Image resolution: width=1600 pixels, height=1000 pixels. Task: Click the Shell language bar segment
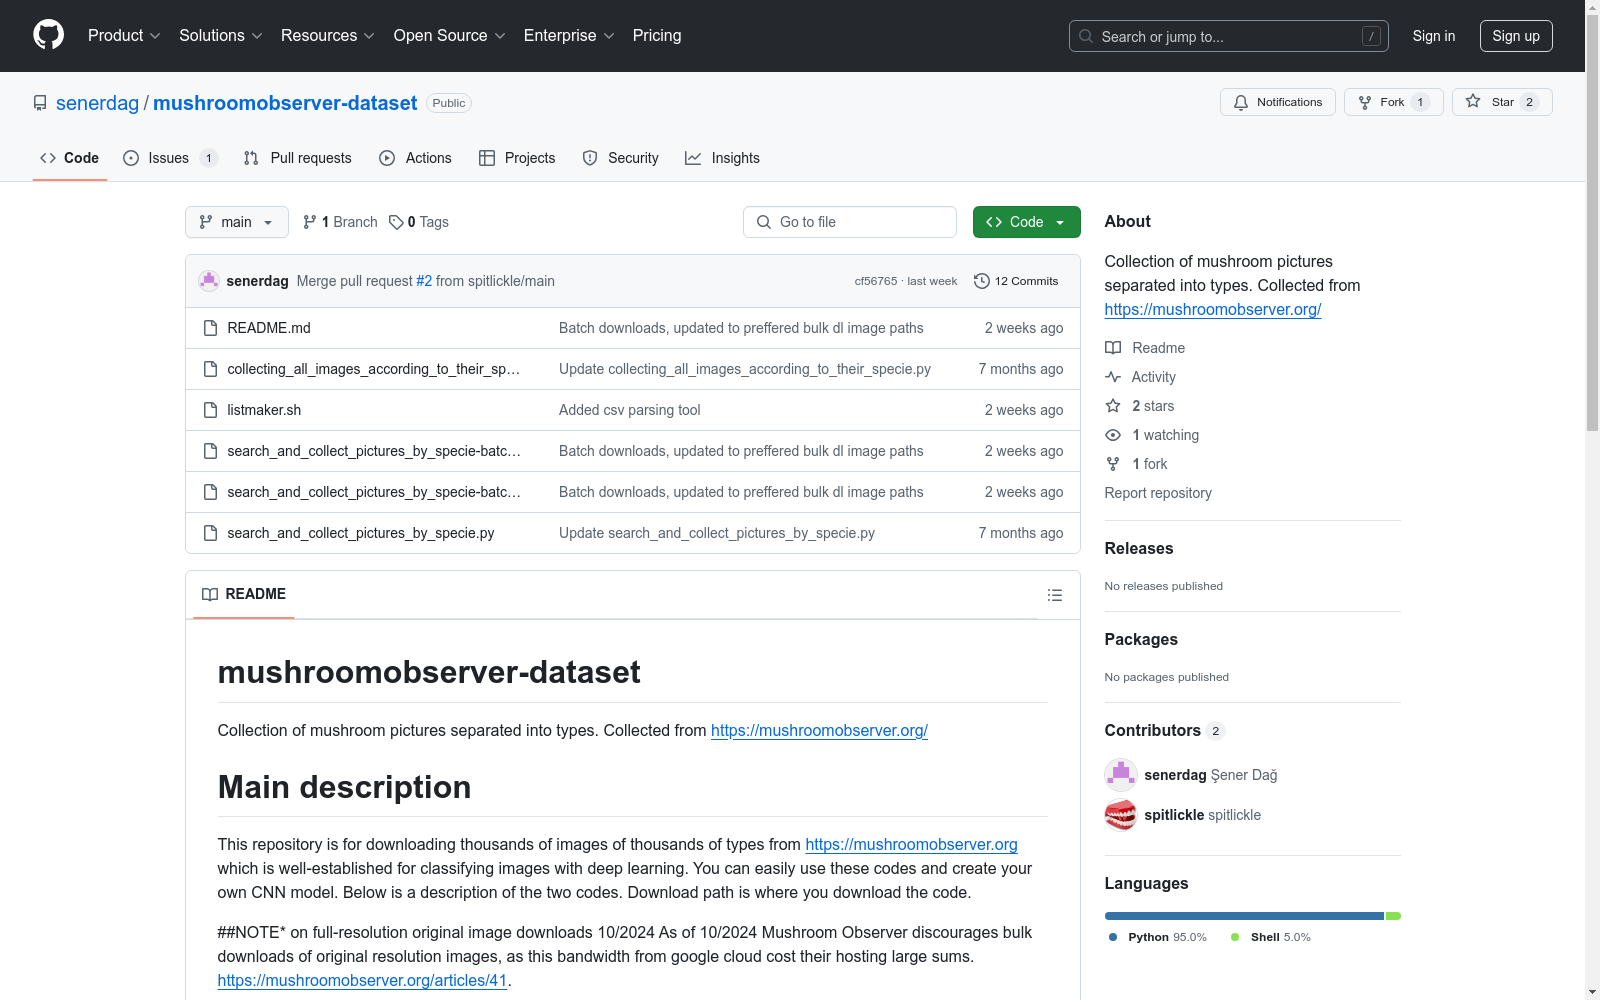[x=1393, y=916]
